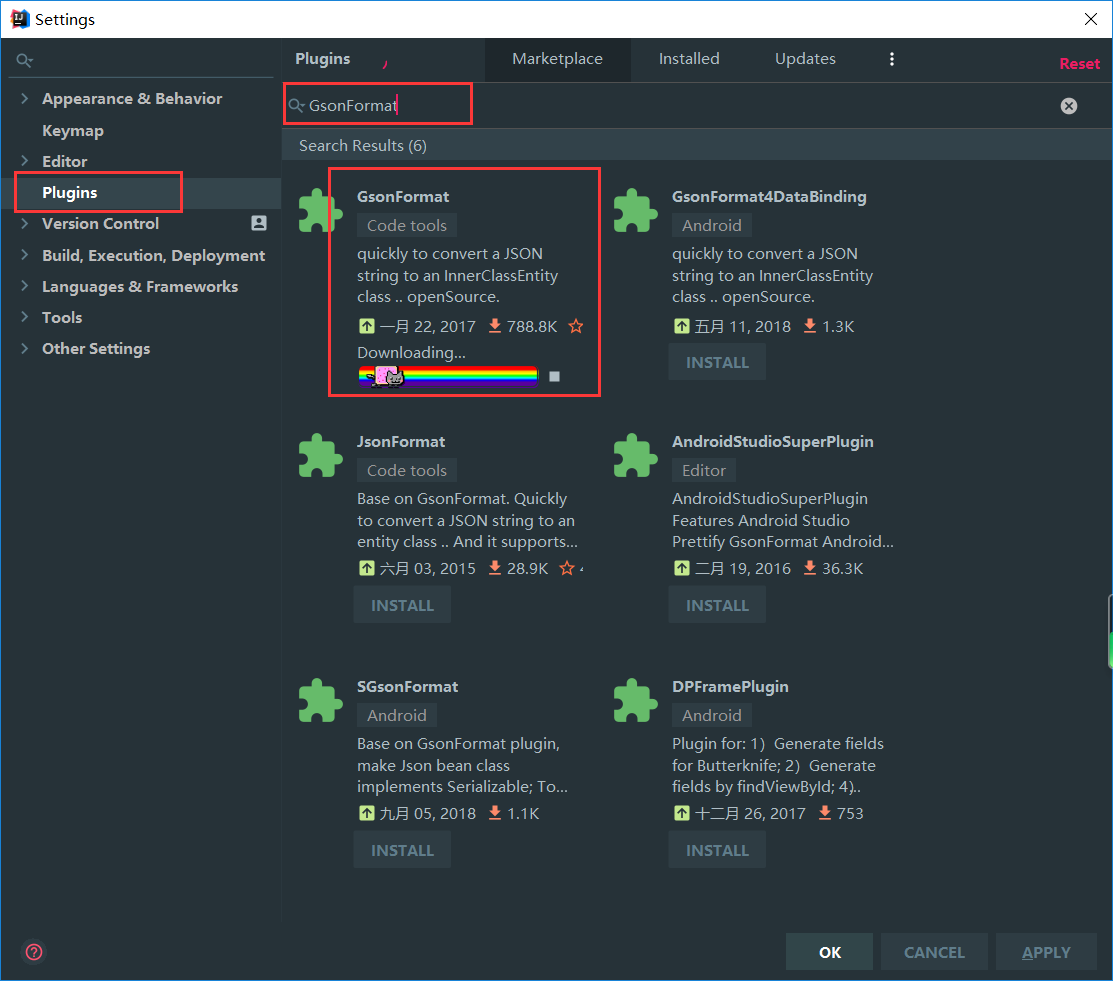Click Reset link in top right

click(x=1079, y=64)
